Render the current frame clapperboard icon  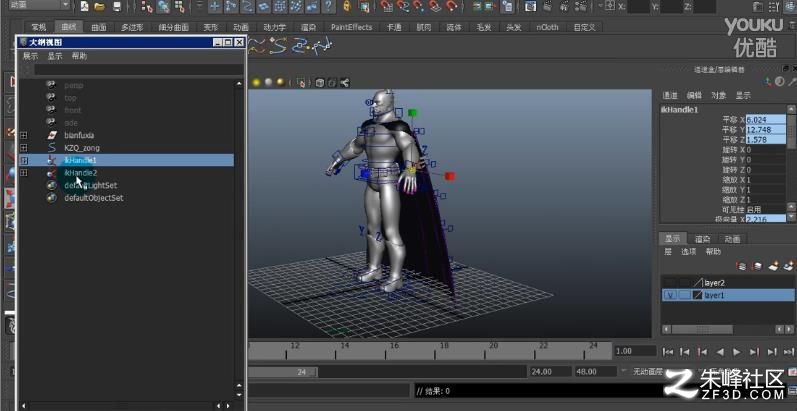547,6
